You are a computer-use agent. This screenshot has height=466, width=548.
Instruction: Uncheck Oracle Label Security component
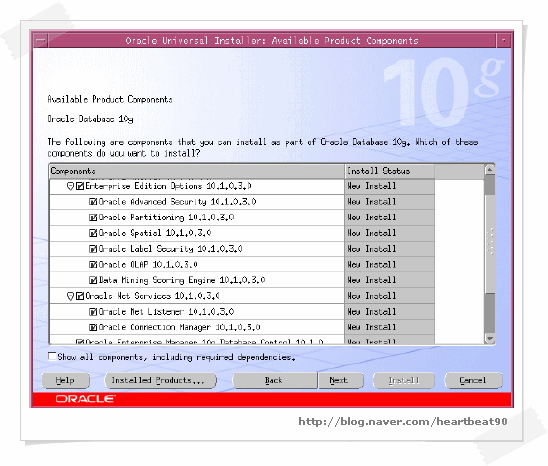coord(93,249)
